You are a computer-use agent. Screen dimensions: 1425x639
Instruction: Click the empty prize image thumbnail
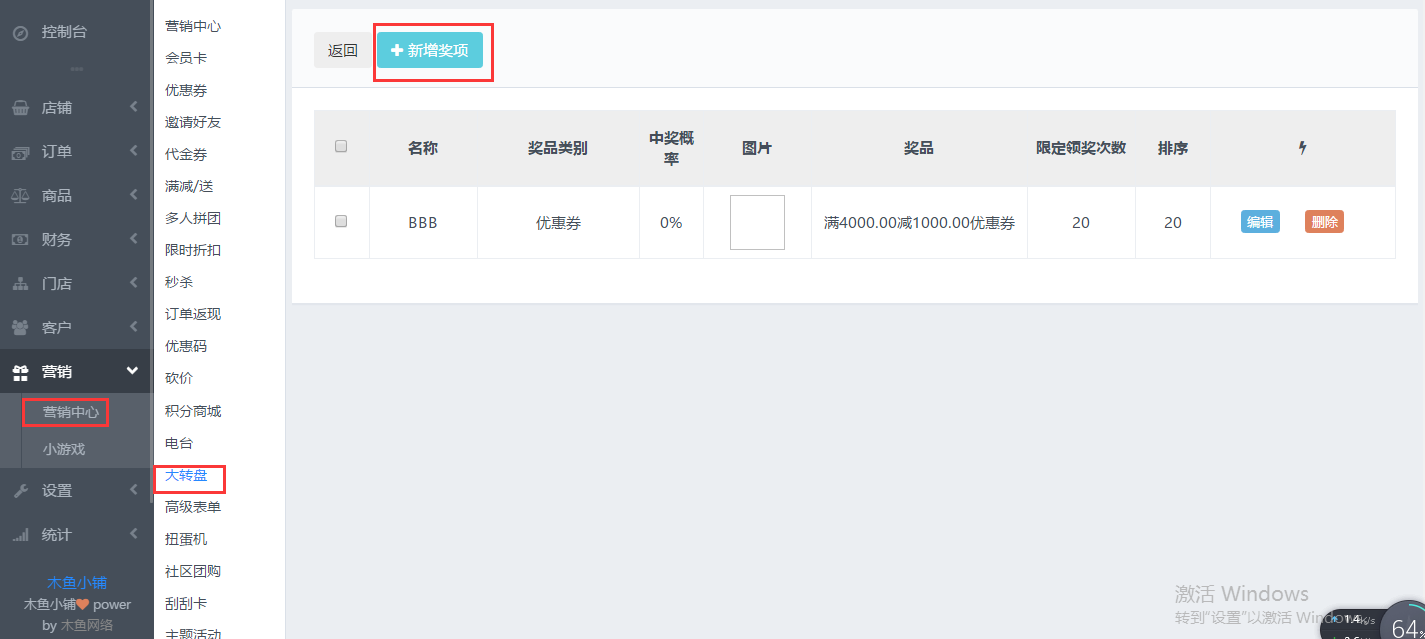757,222
